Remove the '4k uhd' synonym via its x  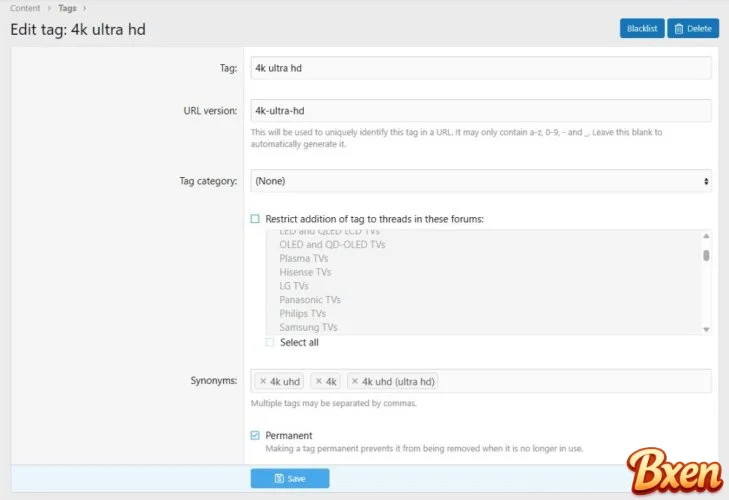[263, 381]
